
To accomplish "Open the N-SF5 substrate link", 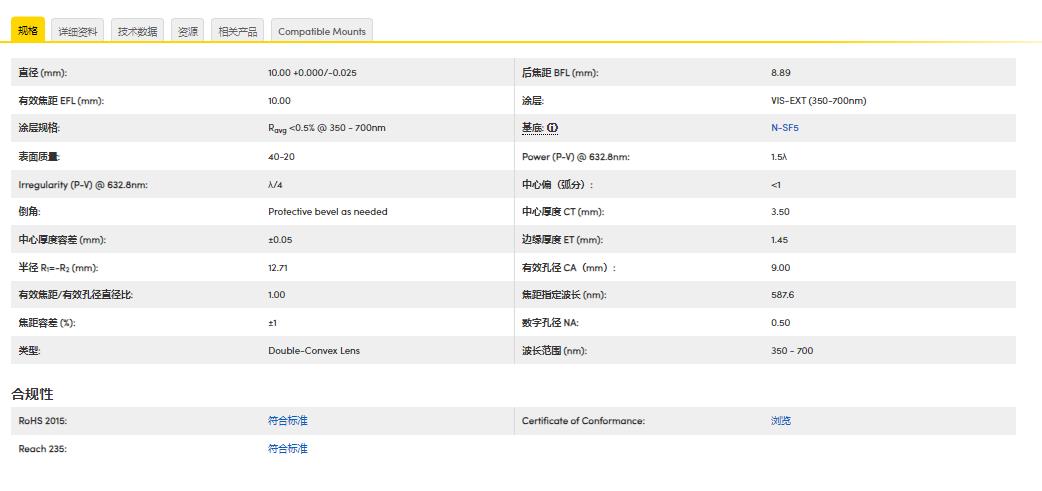I will [784, 128].
